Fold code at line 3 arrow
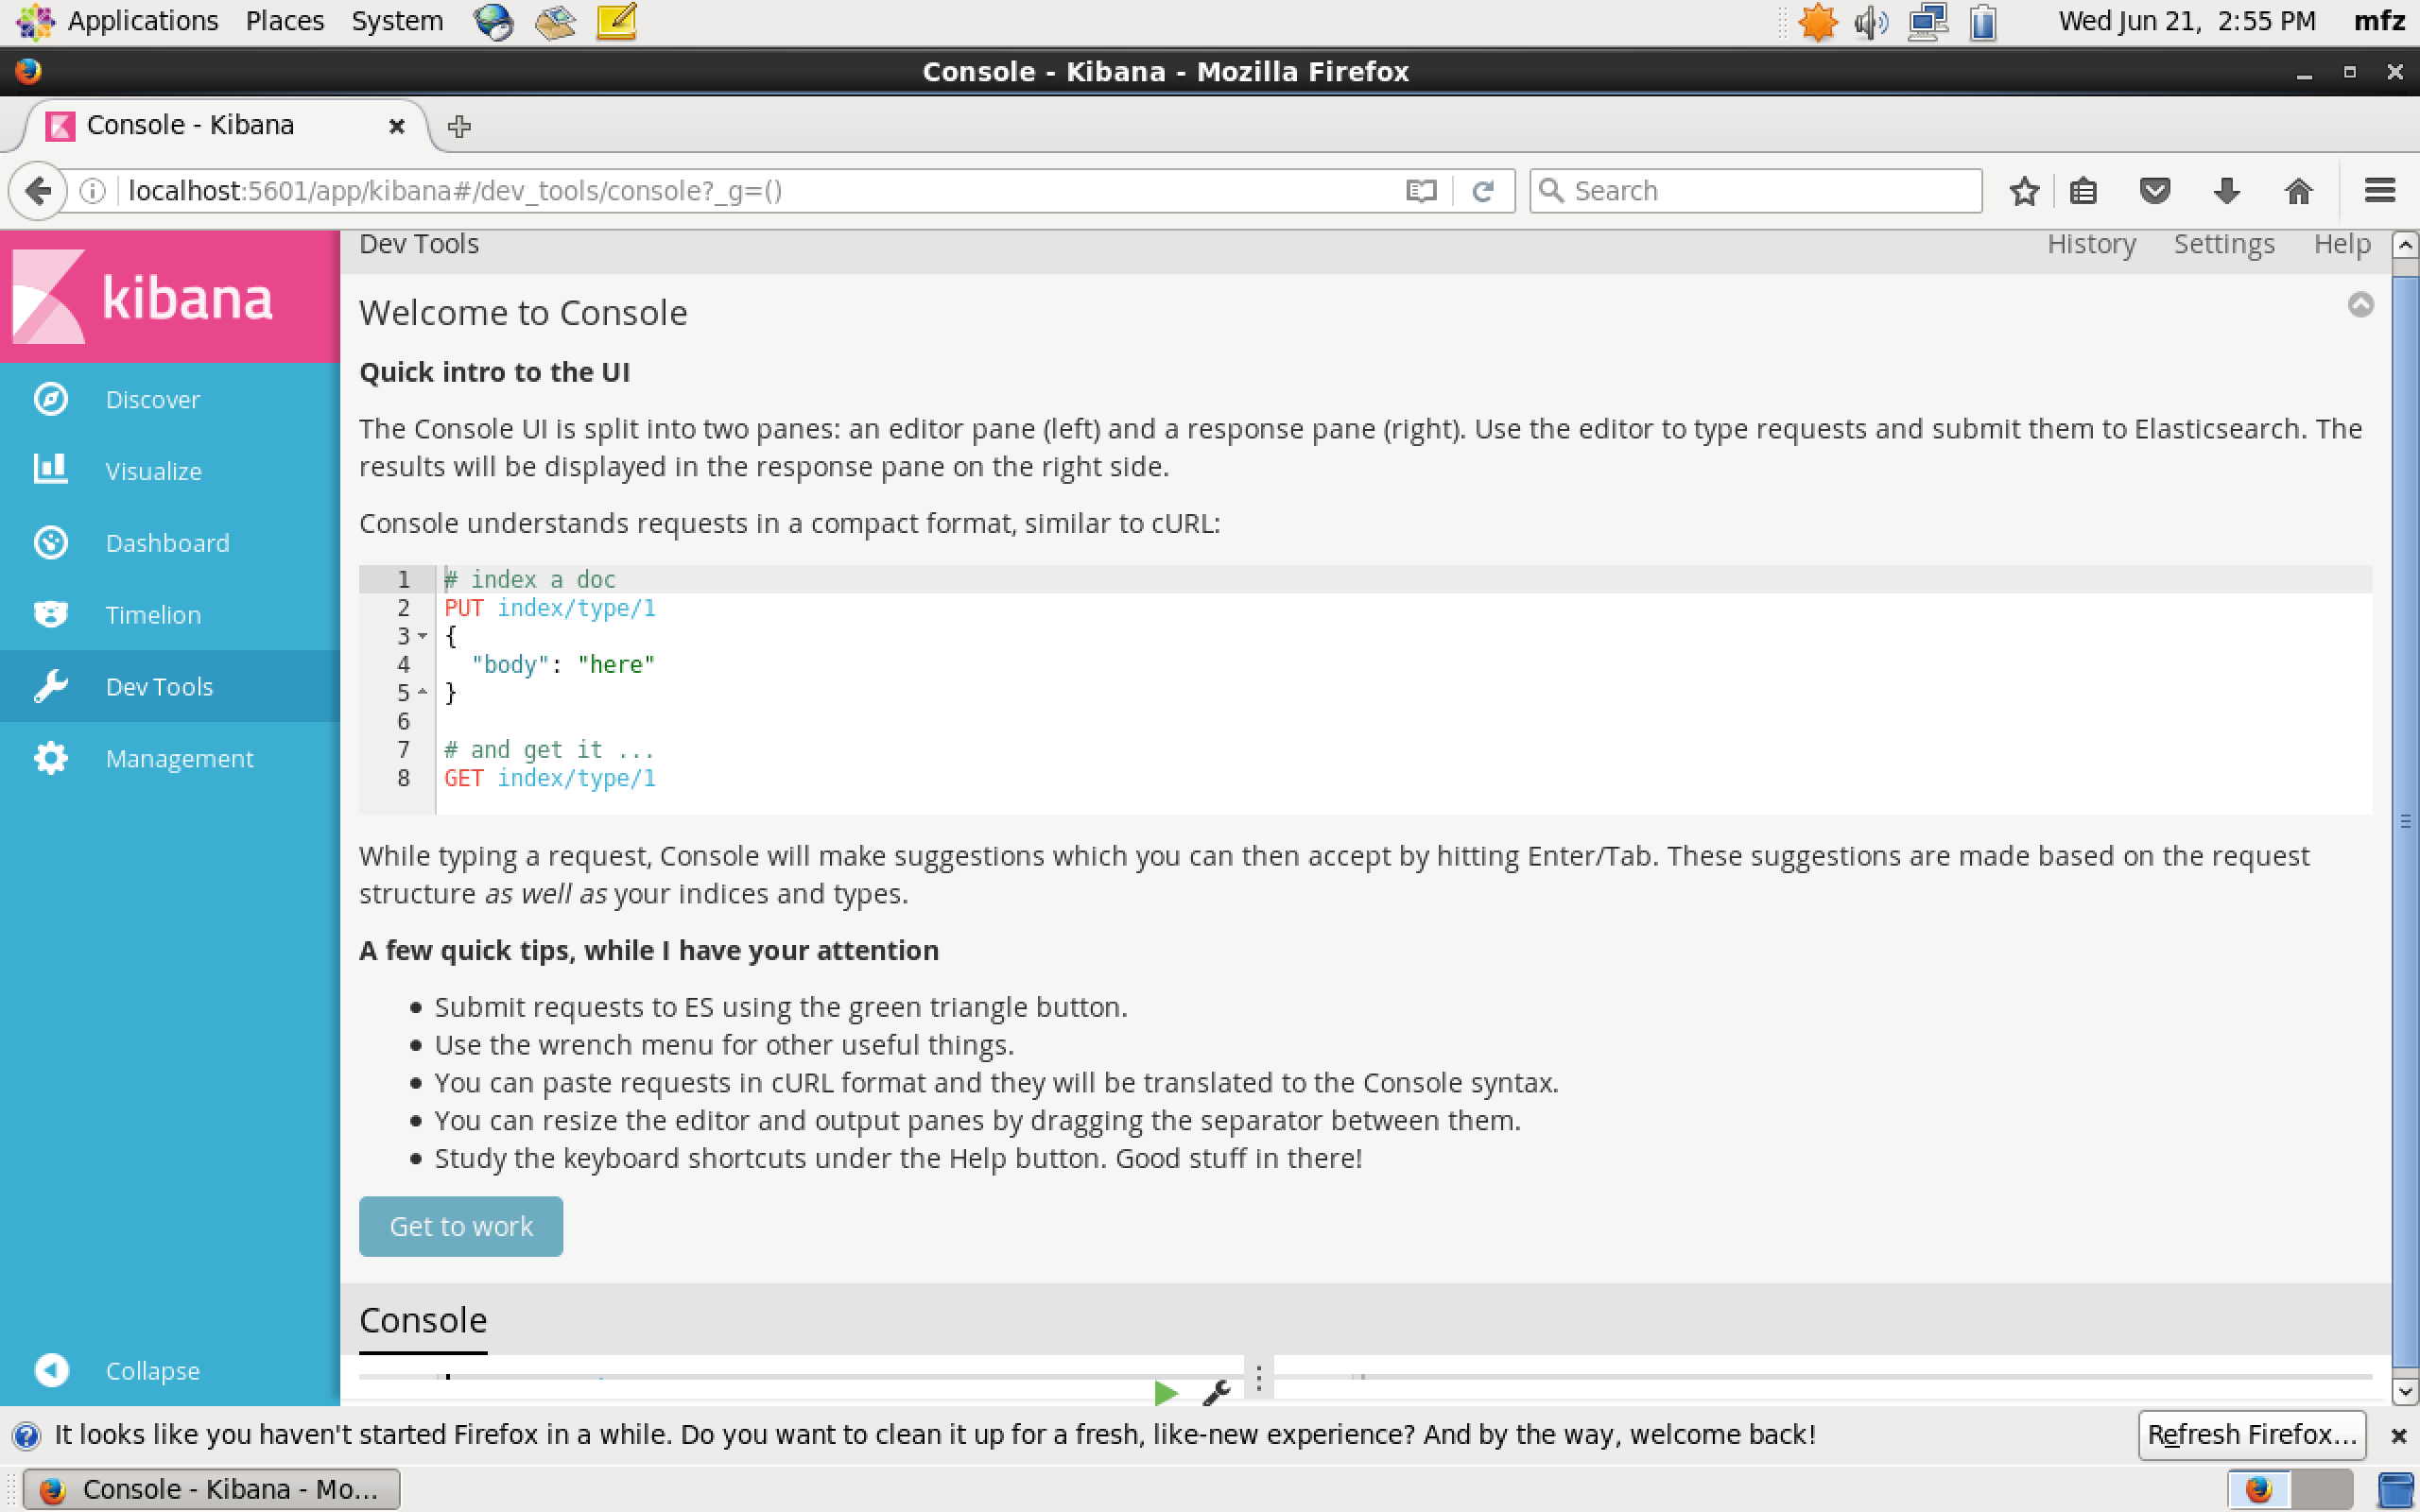This screenshot has height=1512, width=2420. [x=423, y=636]
